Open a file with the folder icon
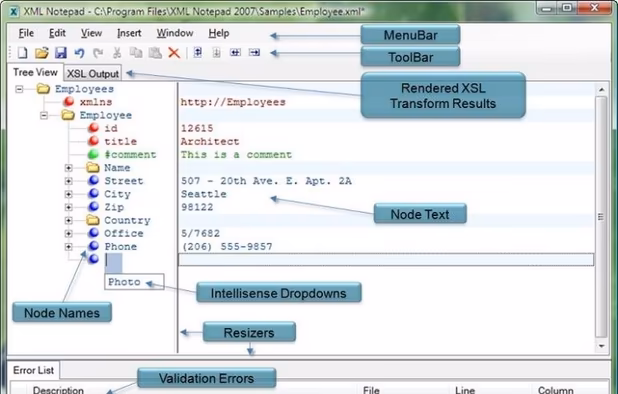Screen dimensions: 618x394 coord(42,52)
